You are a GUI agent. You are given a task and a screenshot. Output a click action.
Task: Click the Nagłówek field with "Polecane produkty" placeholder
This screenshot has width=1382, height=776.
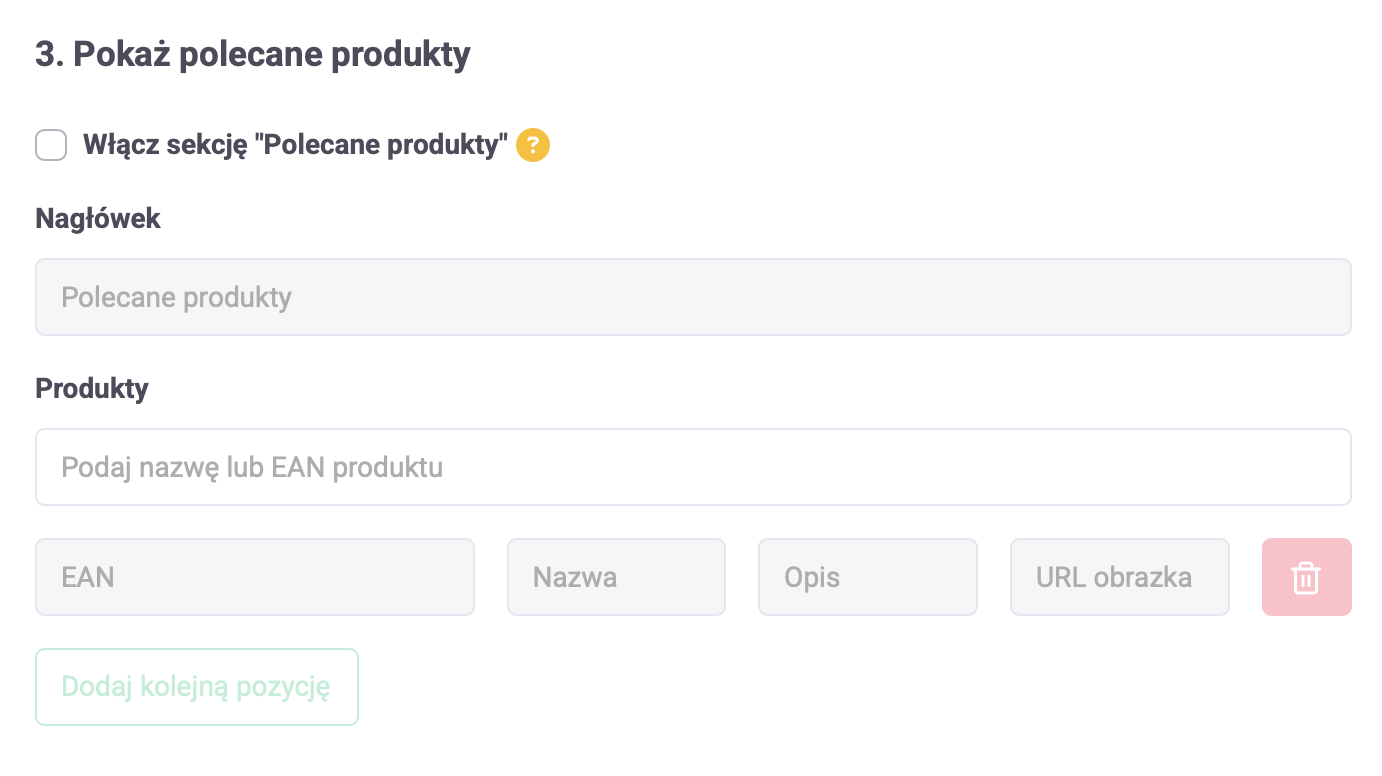click(693, 297)
